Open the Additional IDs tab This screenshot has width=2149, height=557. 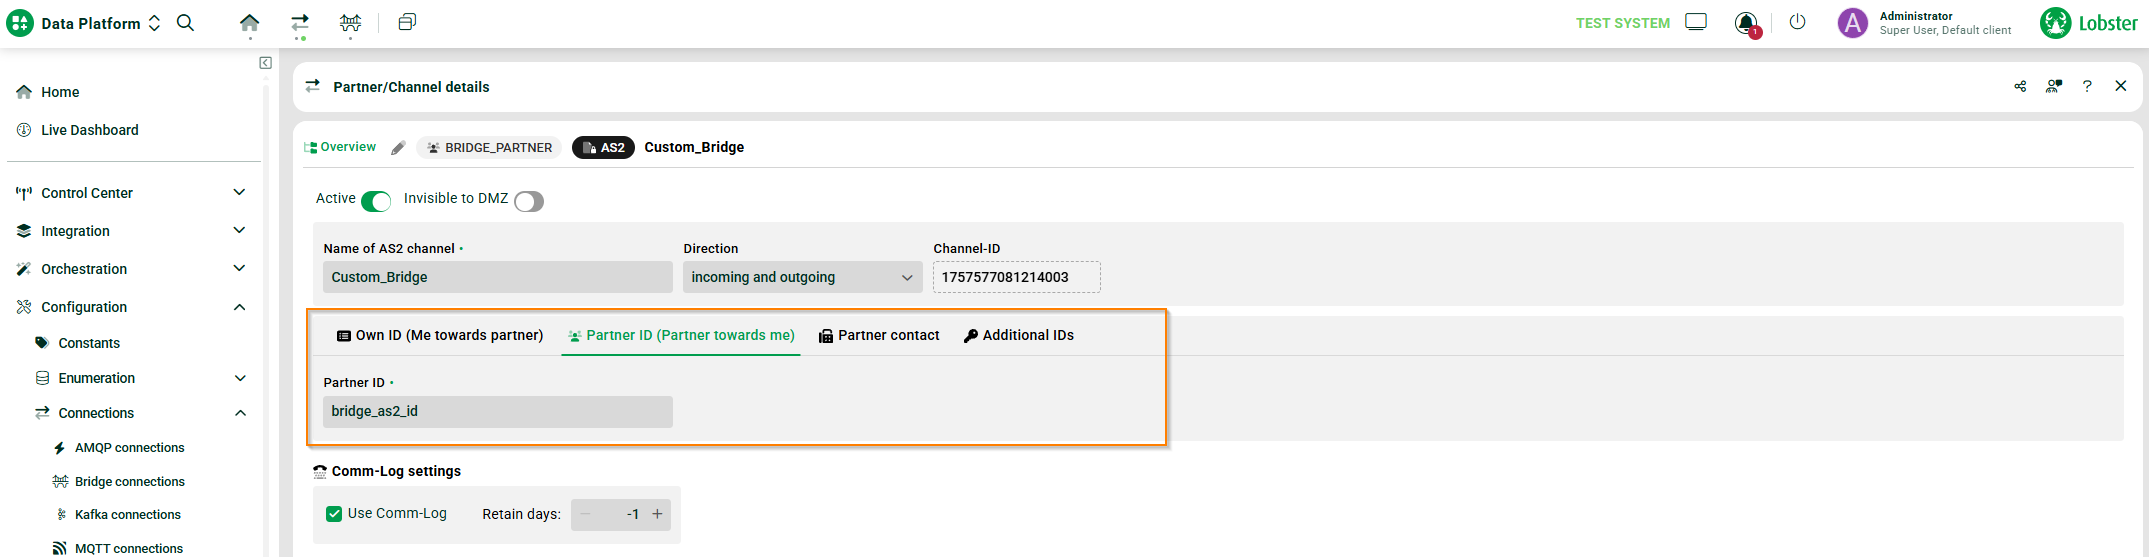[1018, 335]
